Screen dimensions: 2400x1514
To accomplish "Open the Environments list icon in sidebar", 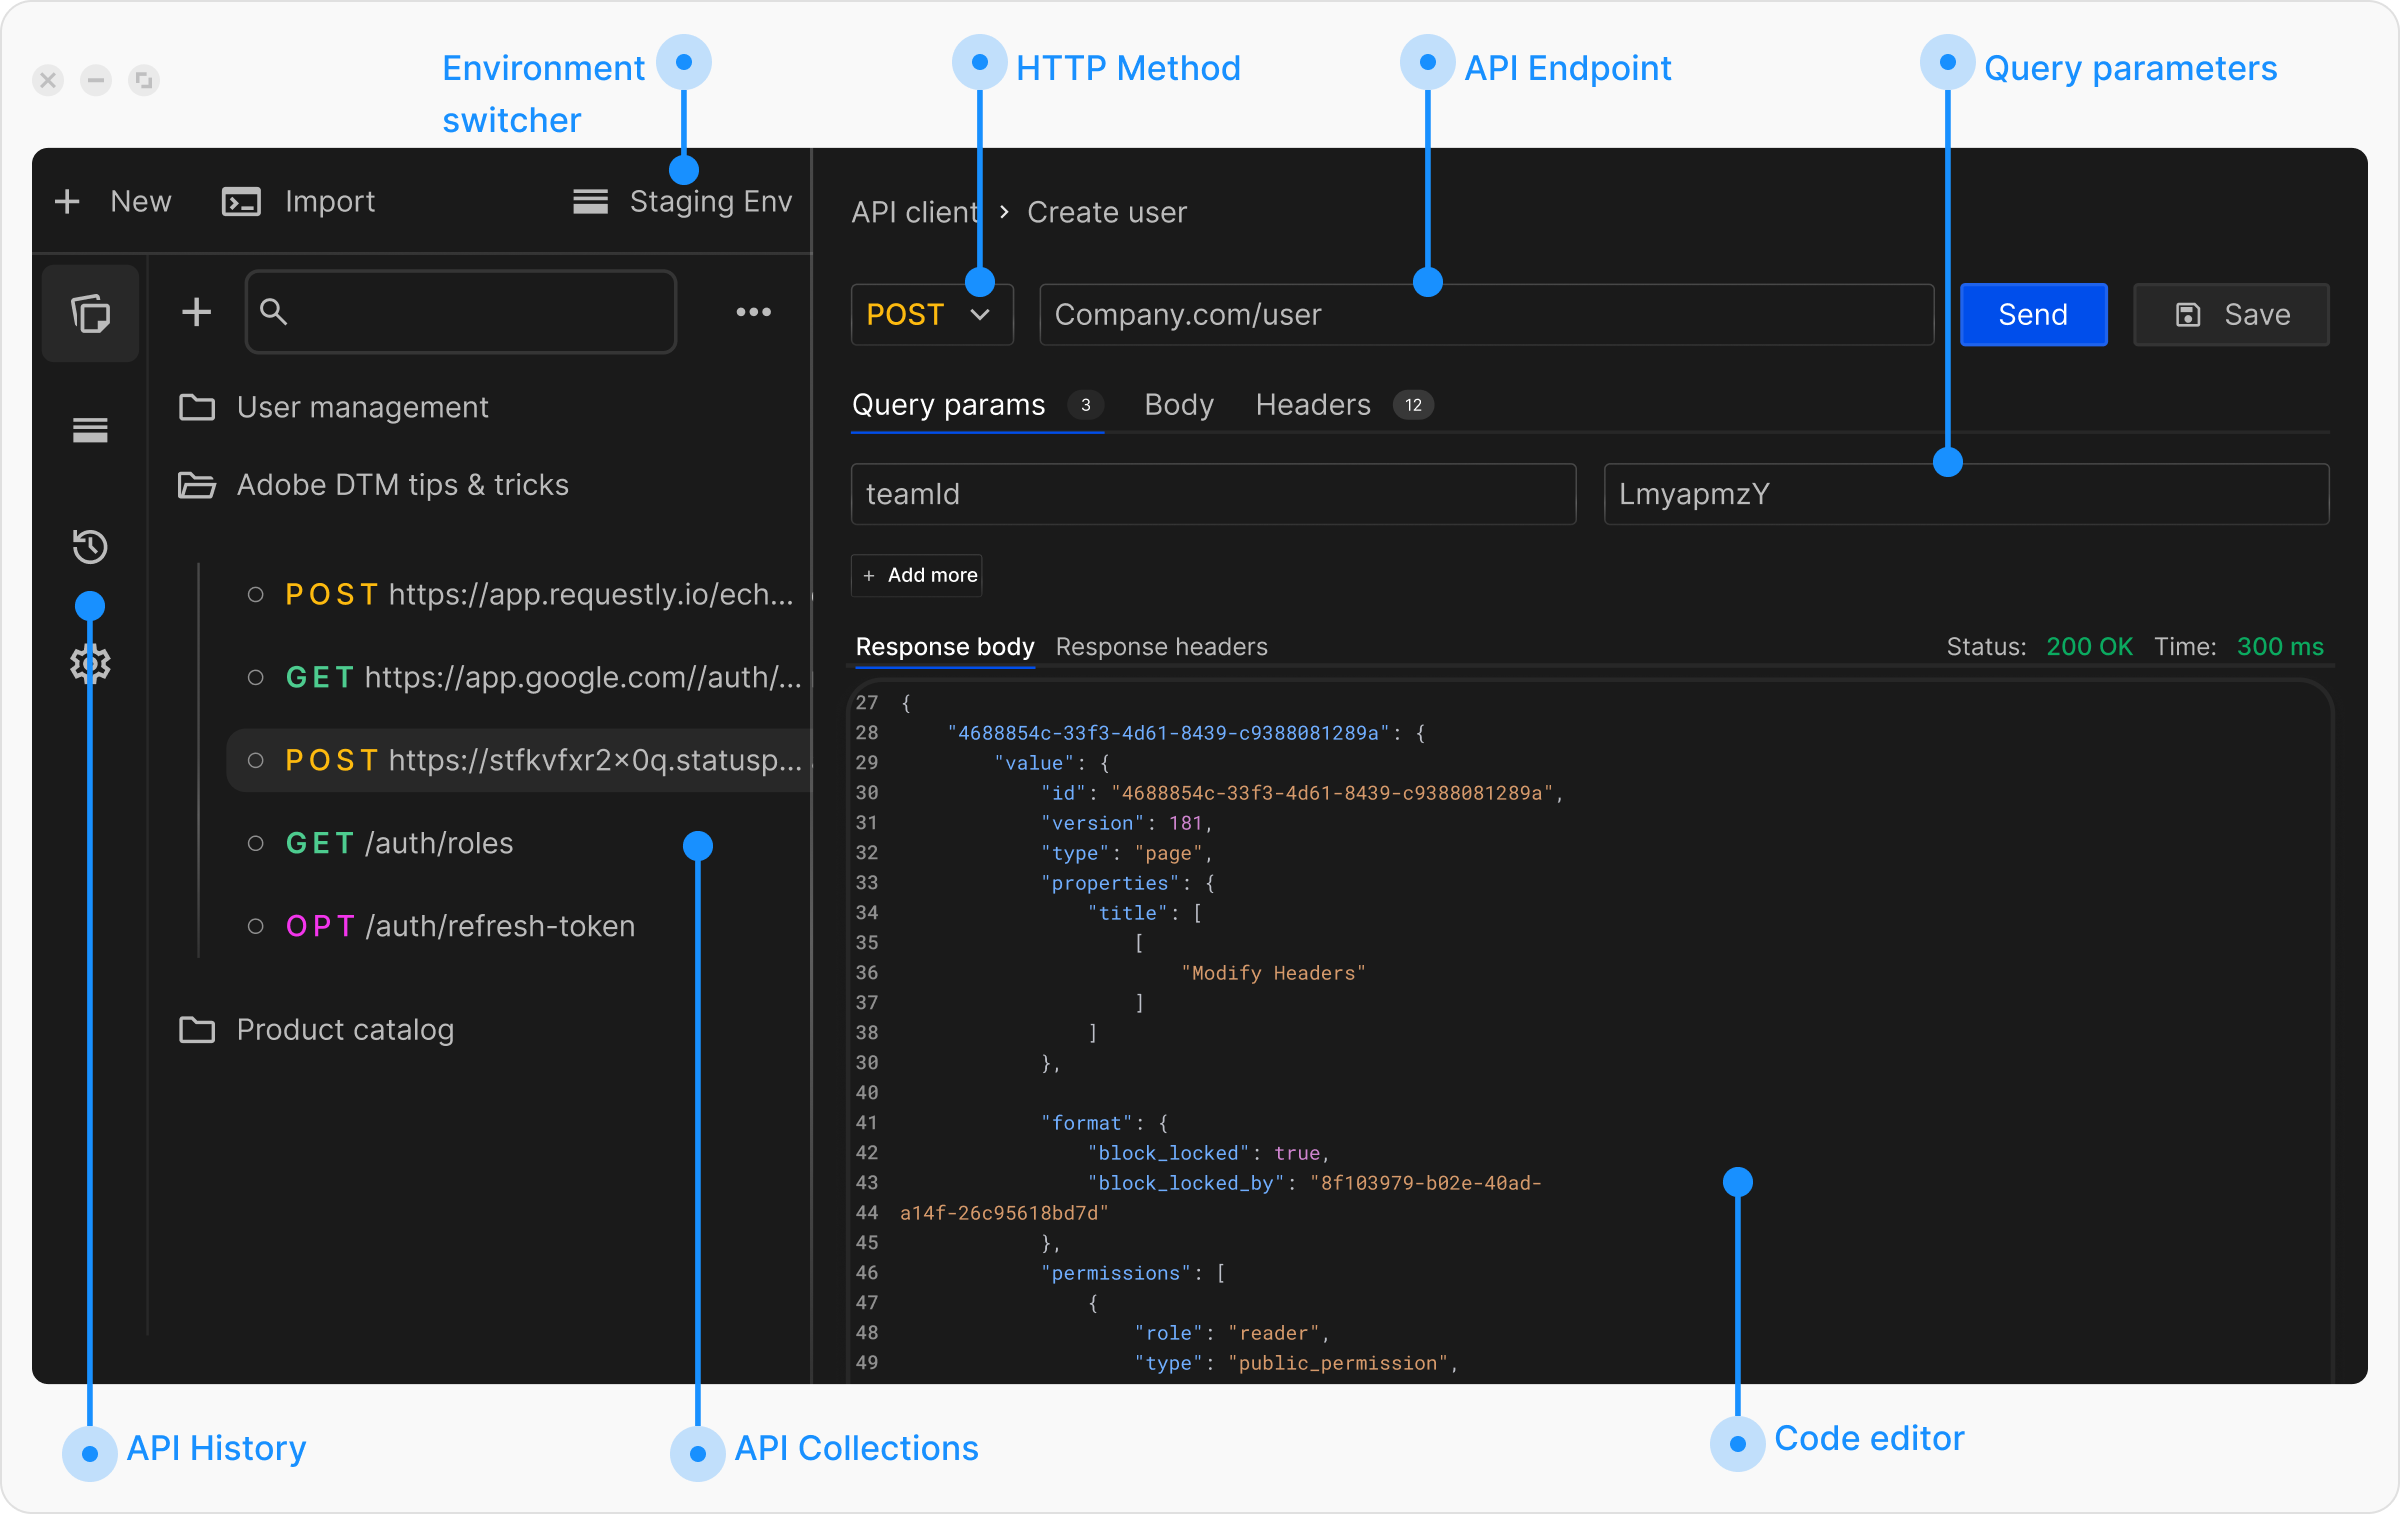I will coord(90,430).
